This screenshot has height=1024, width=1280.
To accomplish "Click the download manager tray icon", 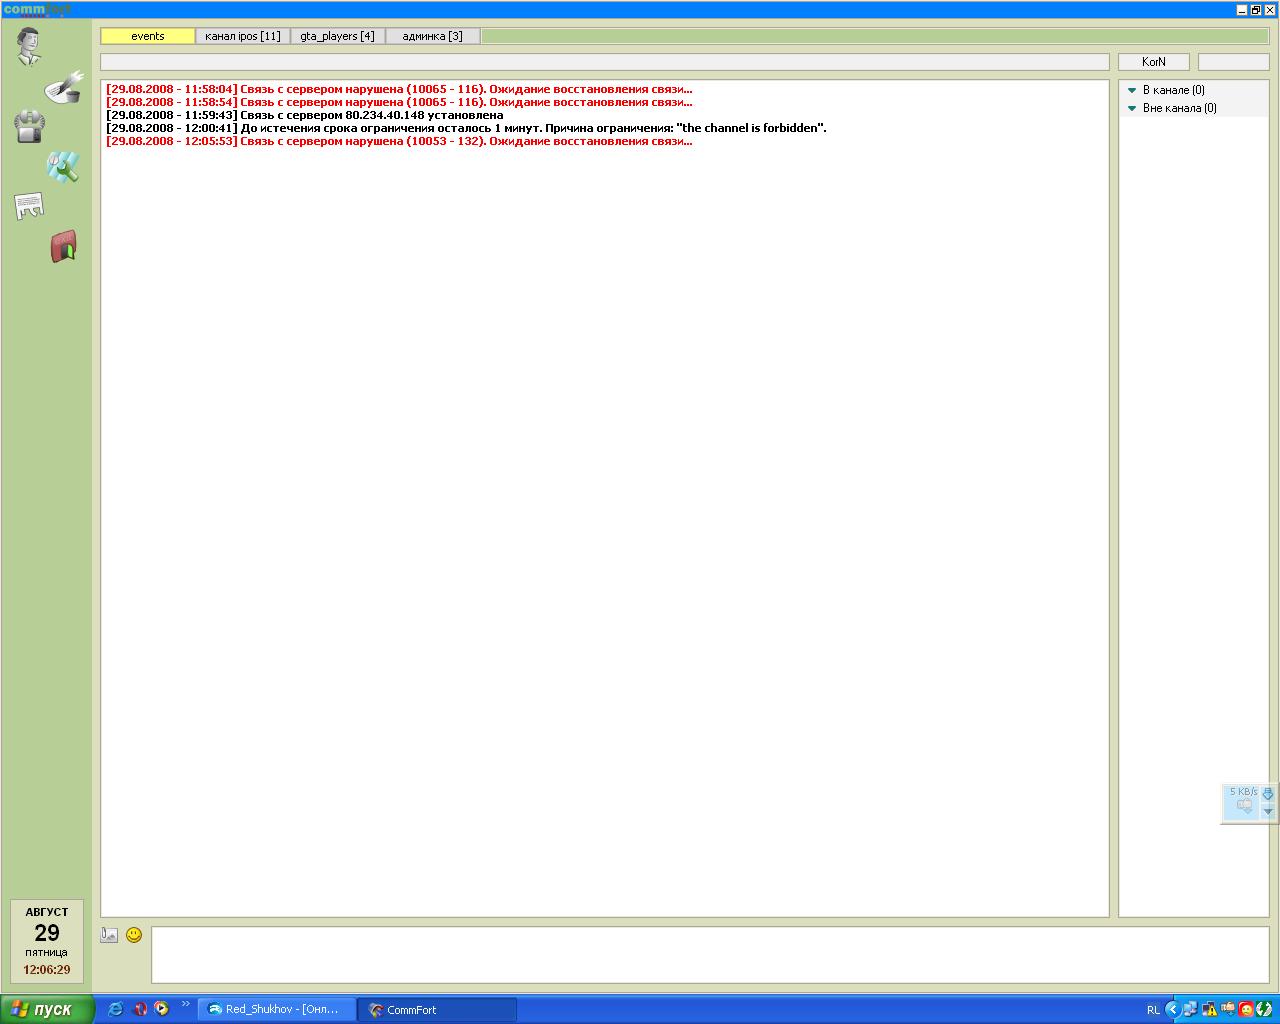I will (x=1228, y=1009).
